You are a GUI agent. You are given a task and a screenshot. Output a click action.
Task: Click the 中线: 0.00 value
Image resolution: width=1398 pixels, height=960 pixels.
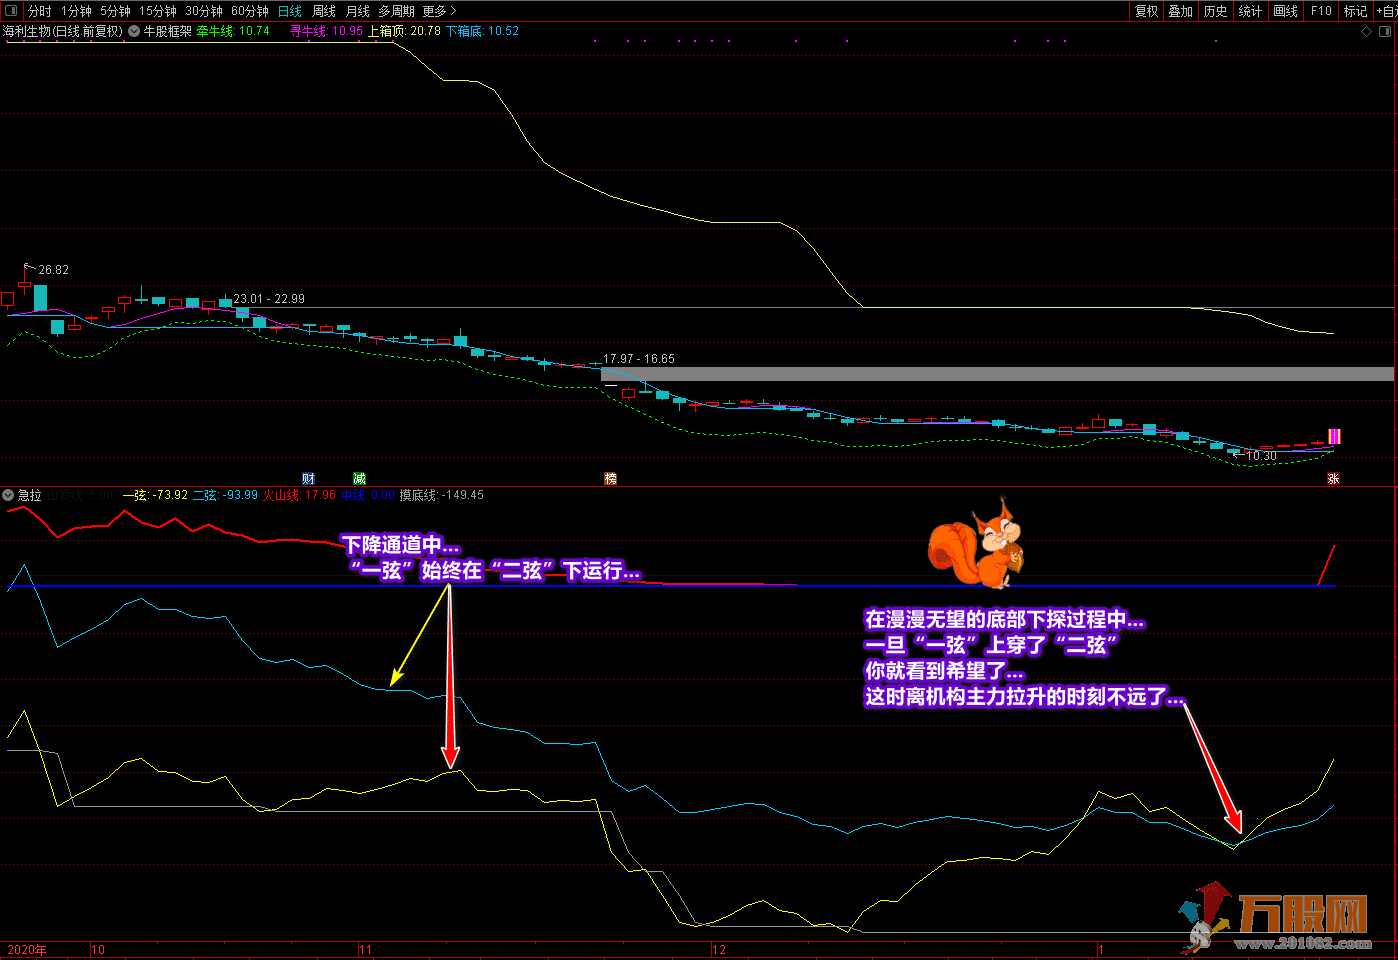tap(367, 495)
